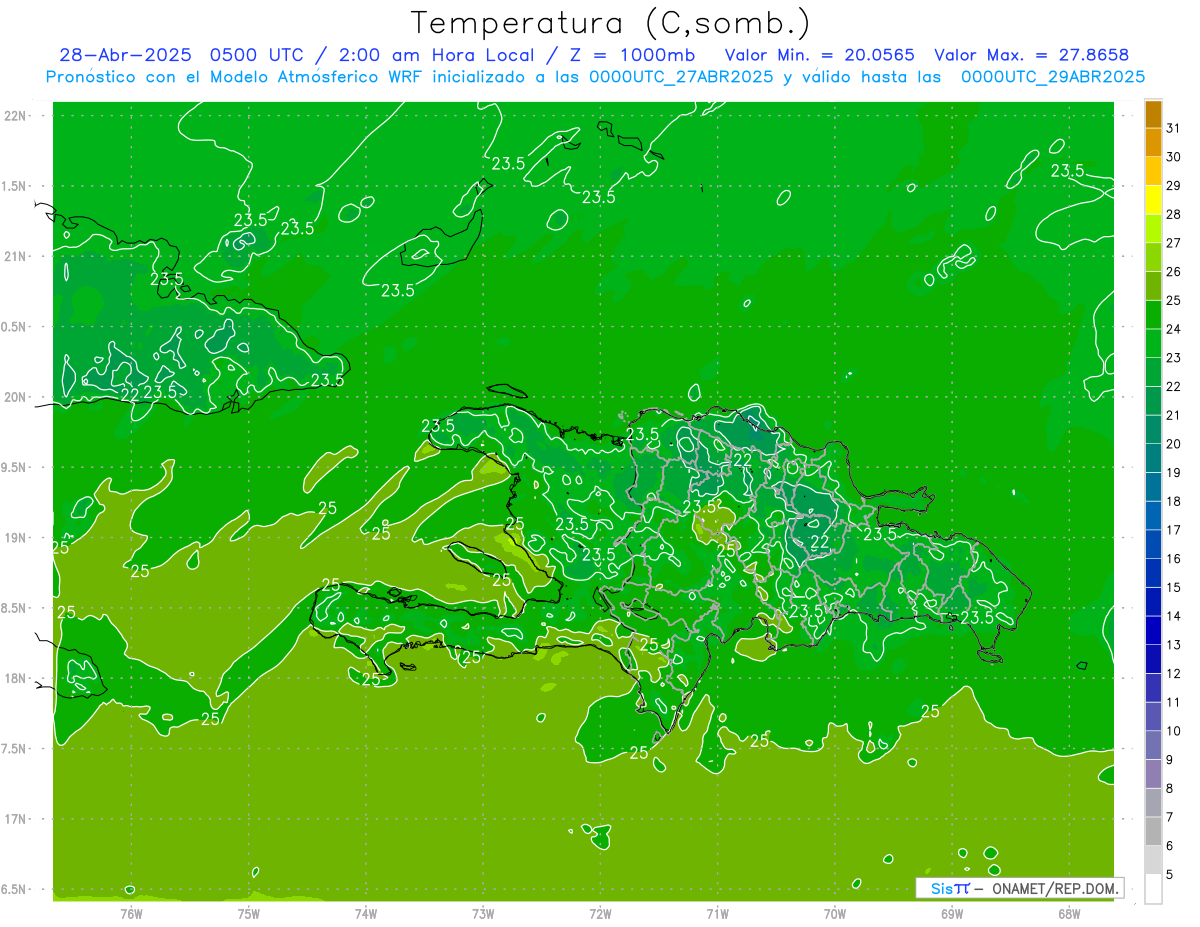Click the '73W' longitude axis label
The image size is (1200, 927).
[x=483, y=913]
